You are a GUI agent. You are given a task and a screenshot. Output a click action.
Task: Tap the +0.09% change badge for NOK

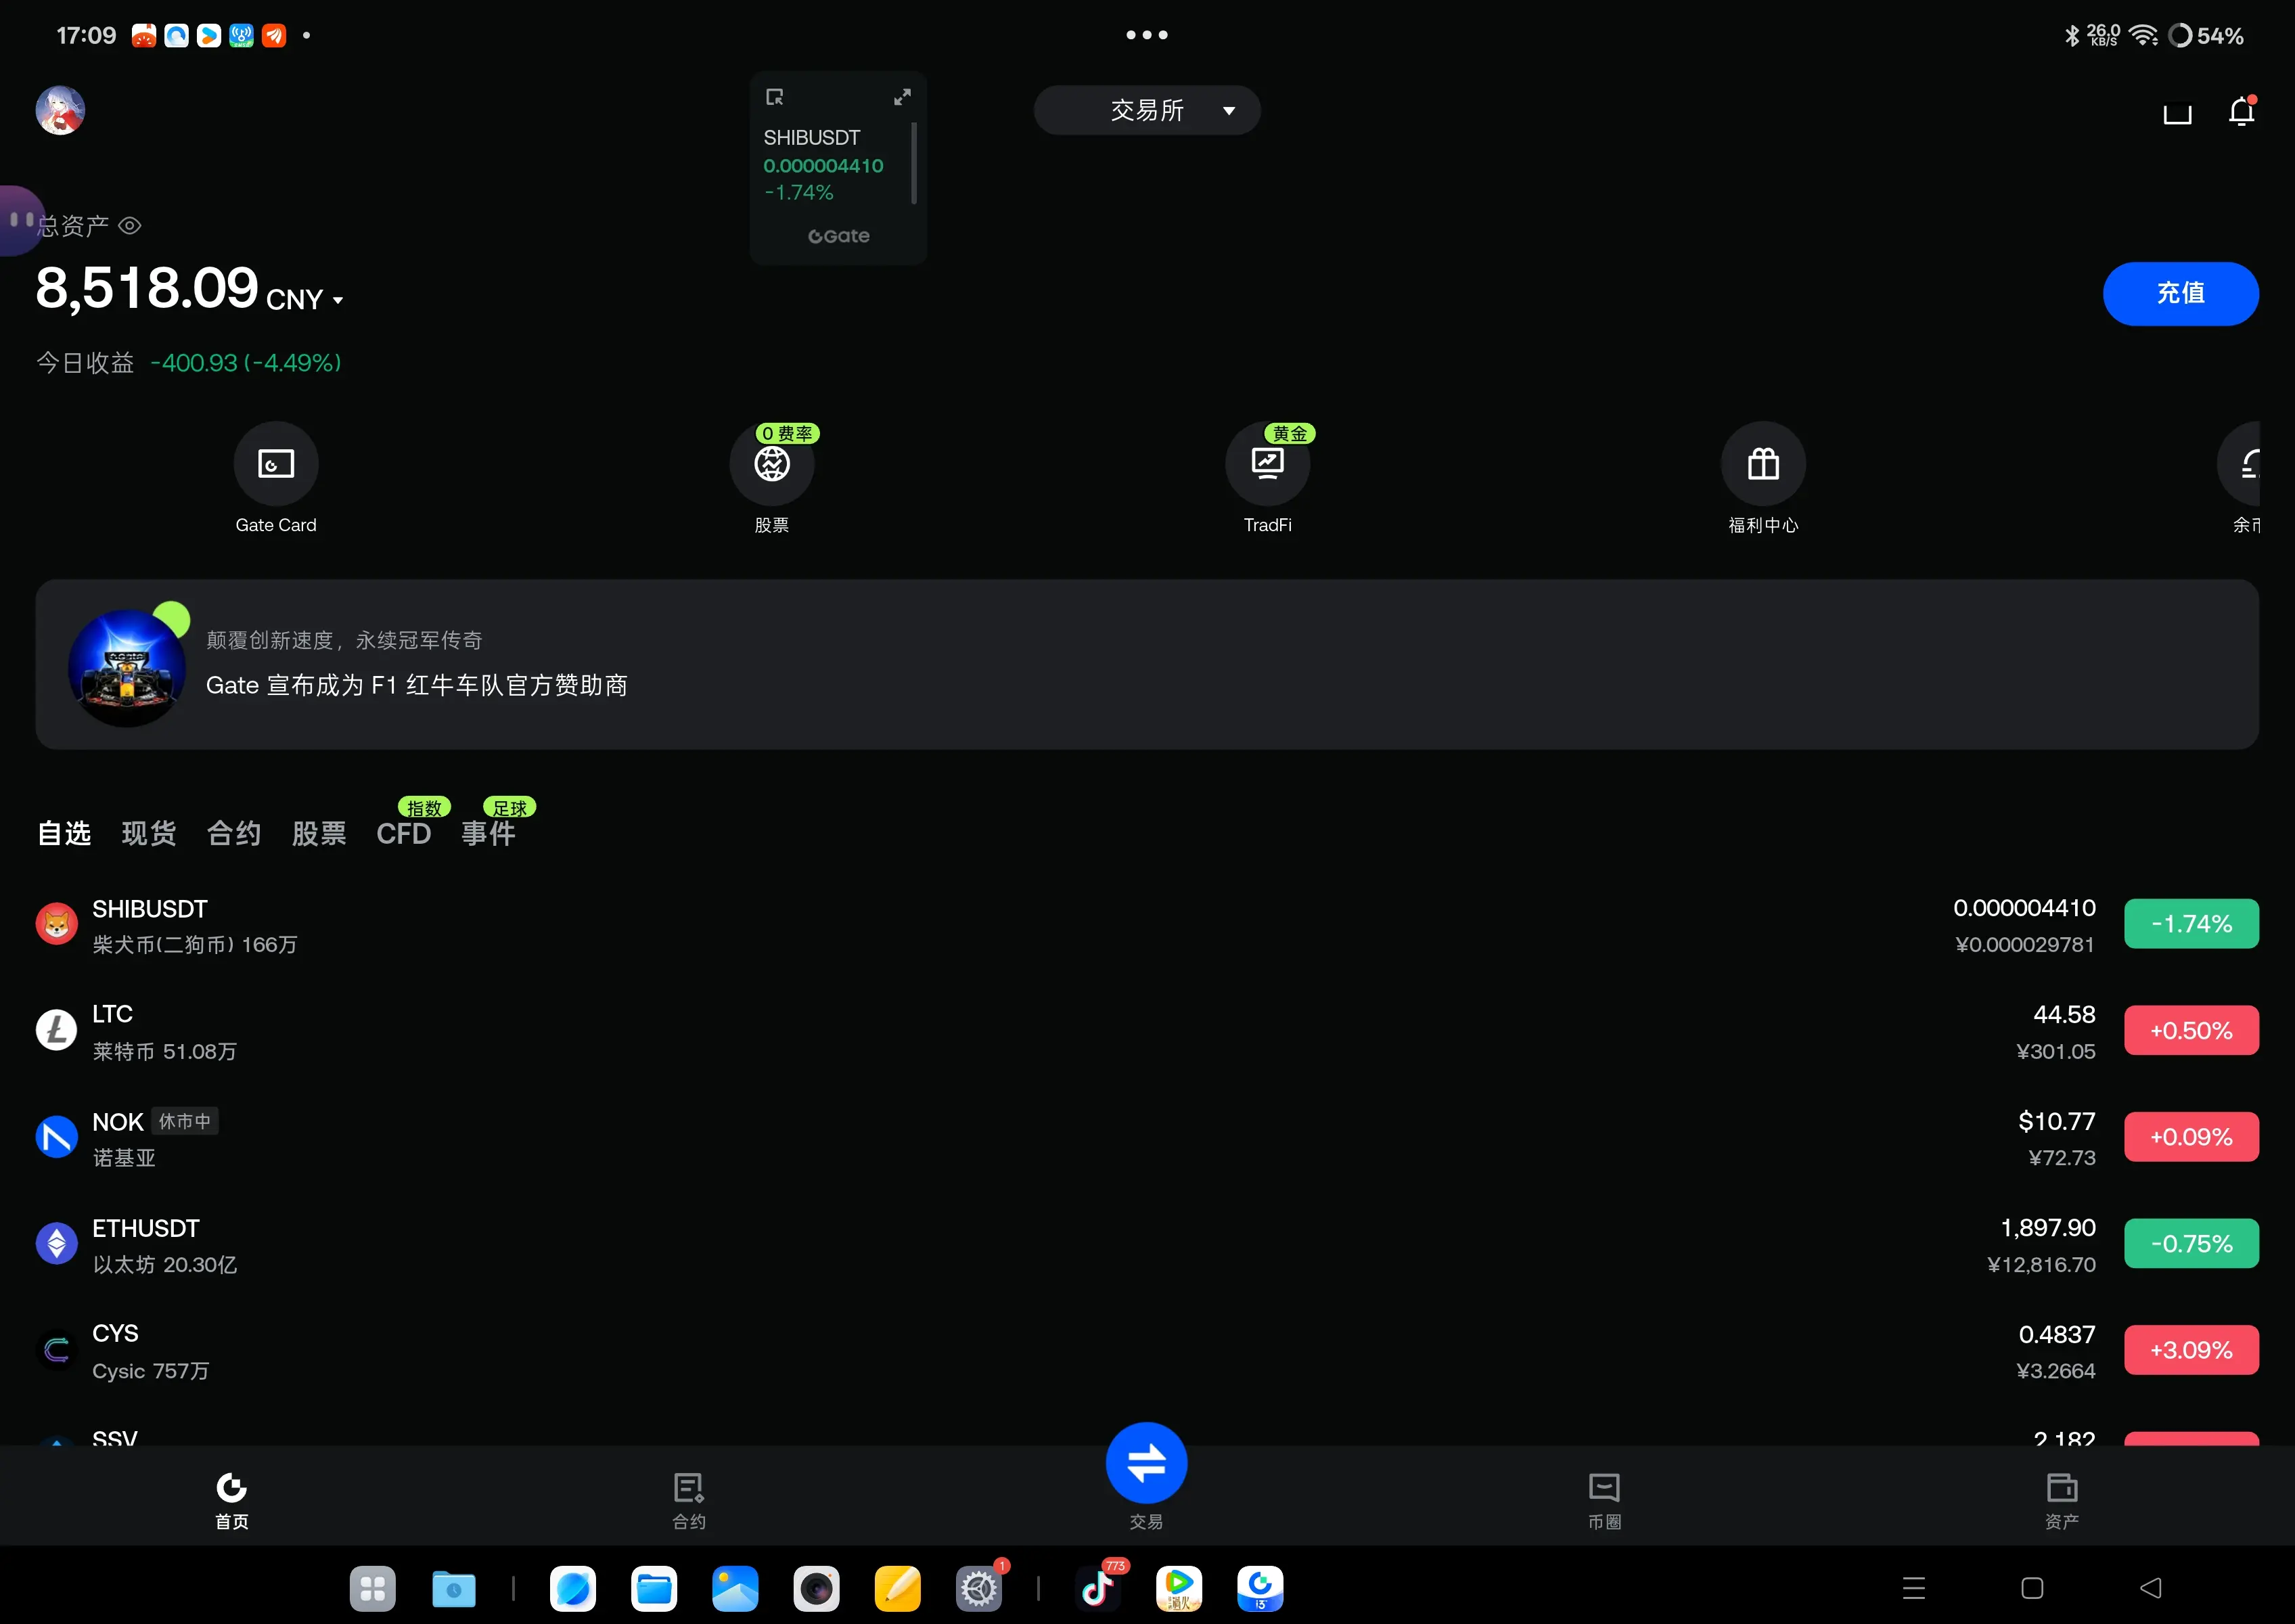(2191, 1137)
